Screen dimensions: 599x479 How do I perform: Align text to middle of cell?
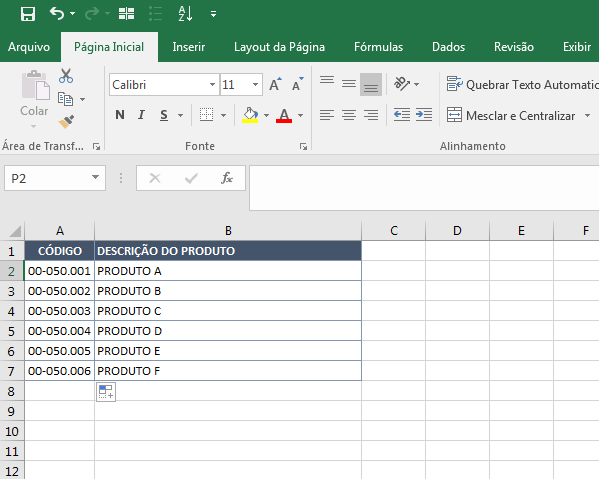coord(349,84)
